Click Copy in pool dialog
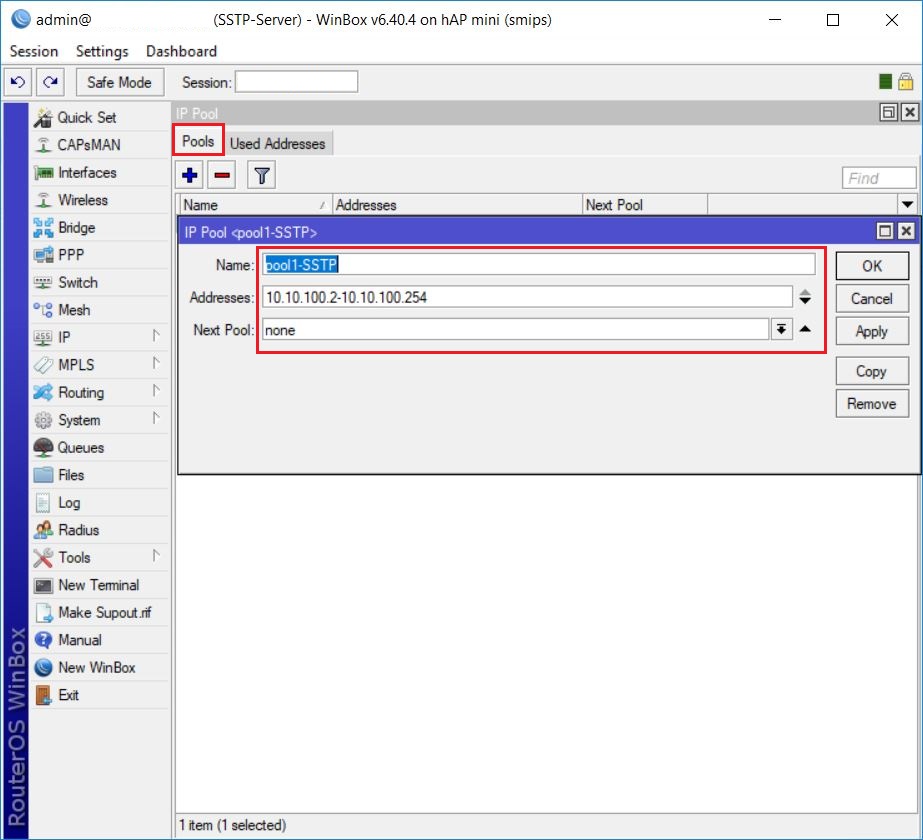 (872, 371)
